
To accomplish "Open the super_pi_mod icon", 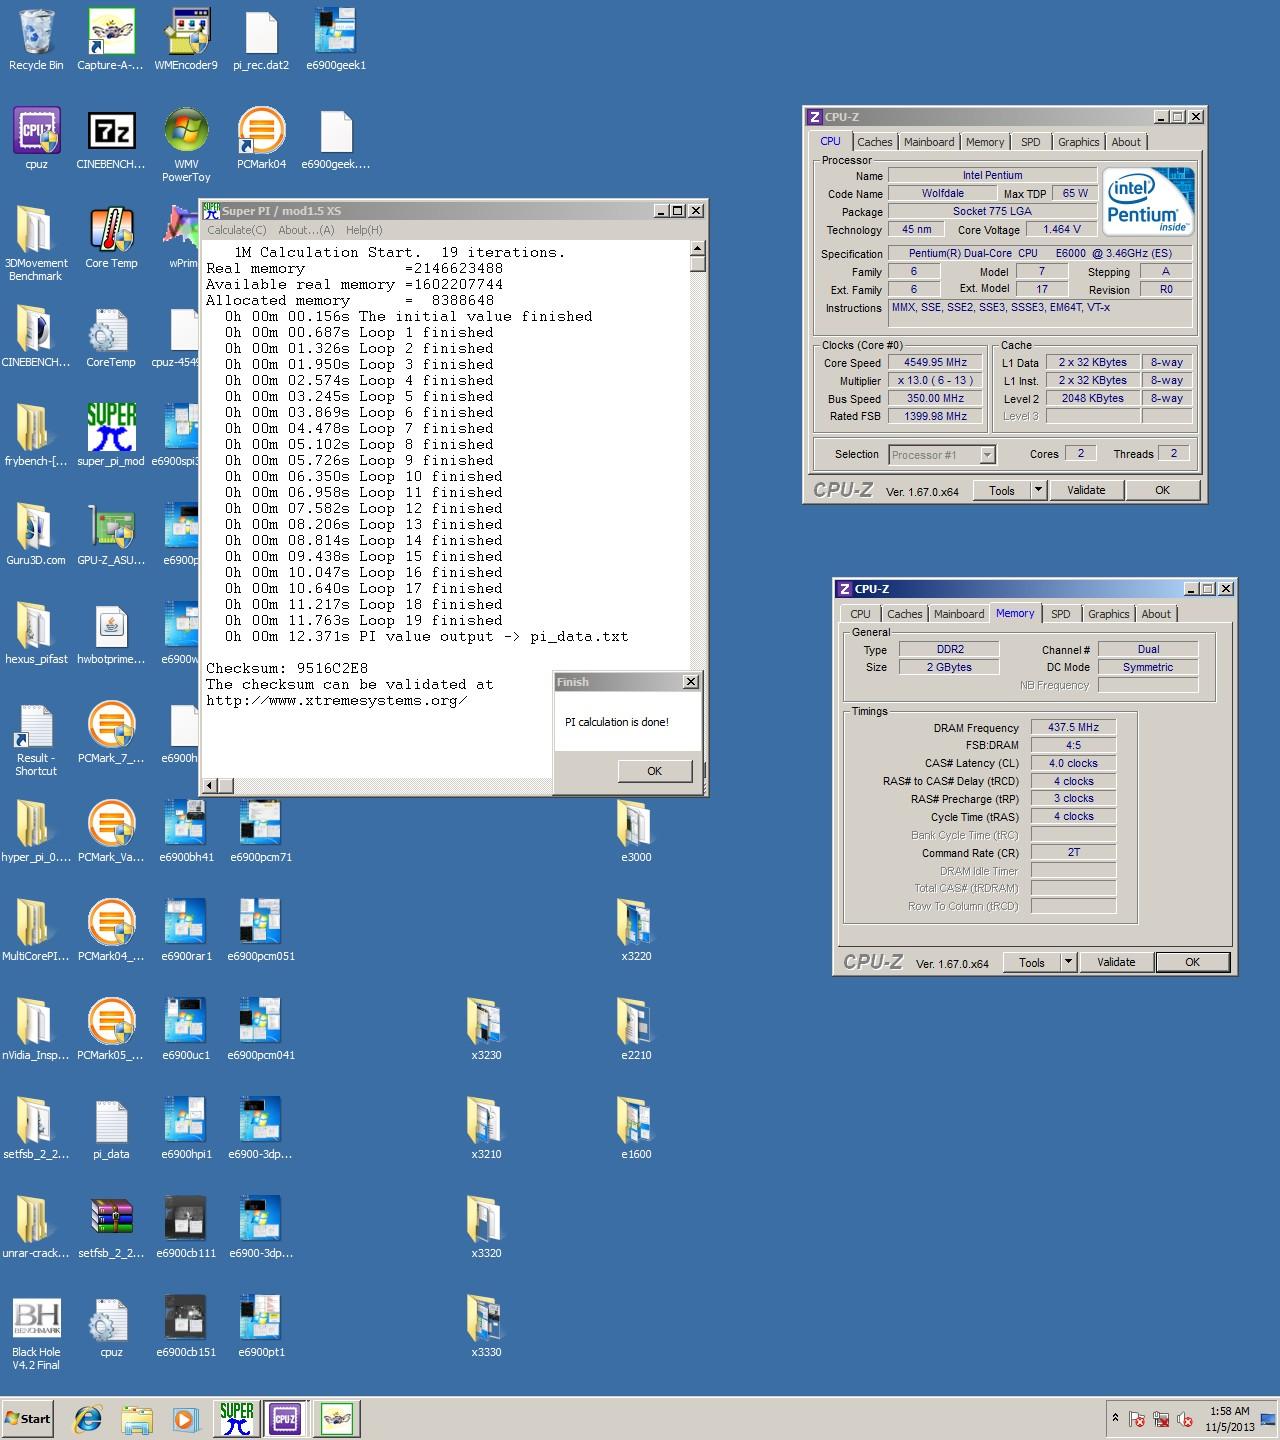I will tap(111, 436).
